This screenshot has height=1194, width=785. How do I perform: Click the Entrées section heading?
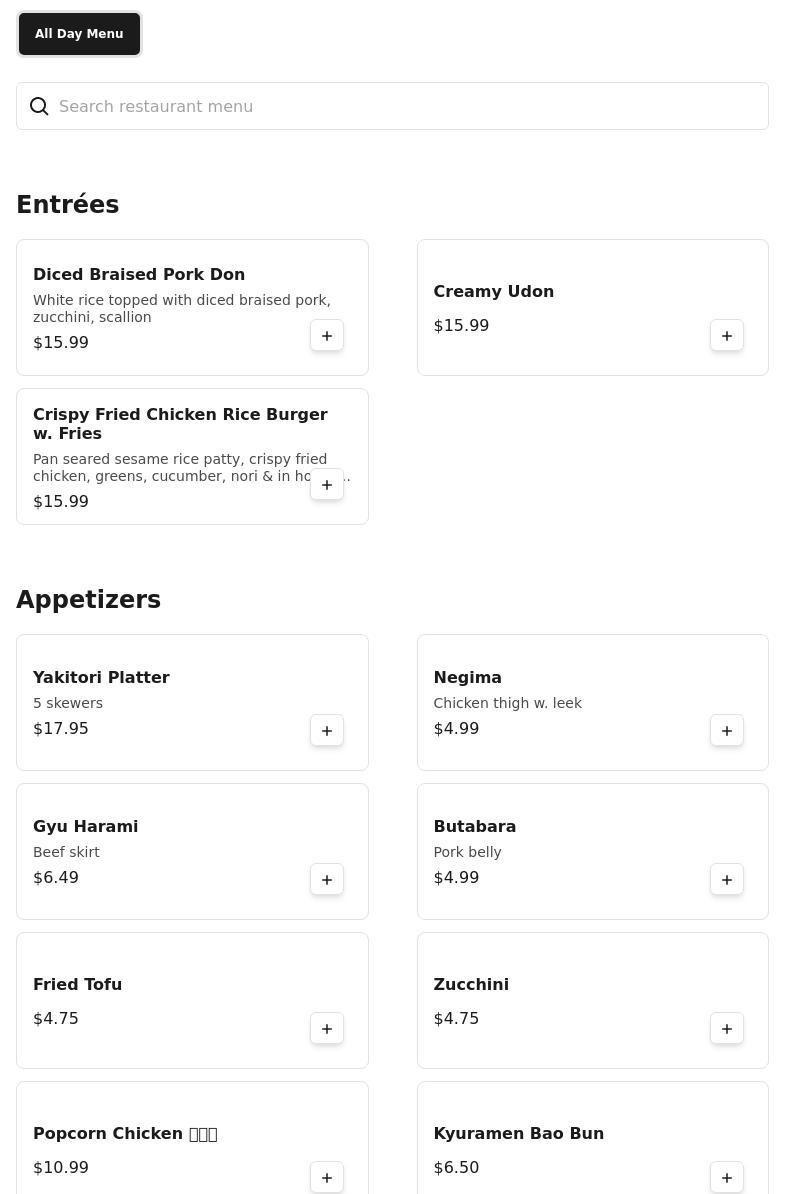tap(68, 204)
